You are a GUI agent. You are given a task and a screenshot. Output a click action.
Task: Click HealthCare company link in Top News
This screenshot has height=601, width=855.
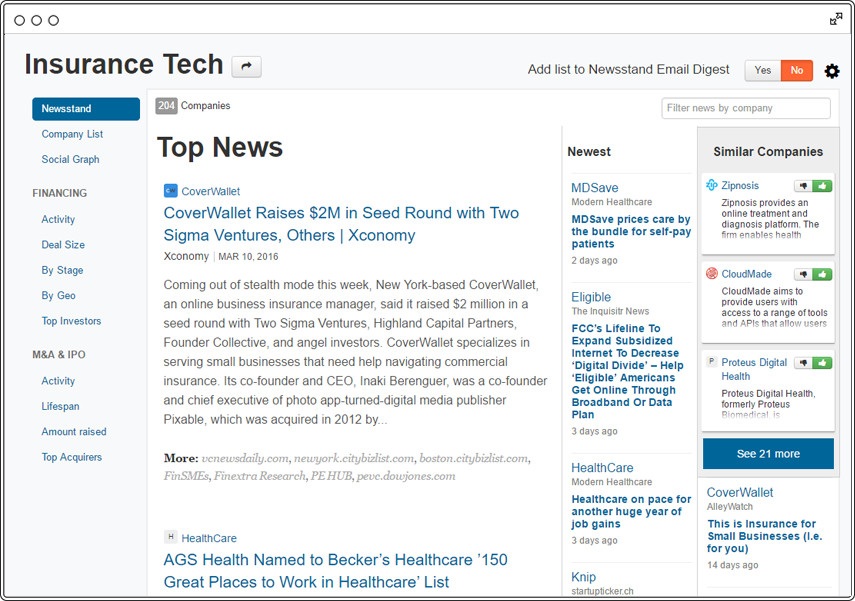tap(209, 538)
